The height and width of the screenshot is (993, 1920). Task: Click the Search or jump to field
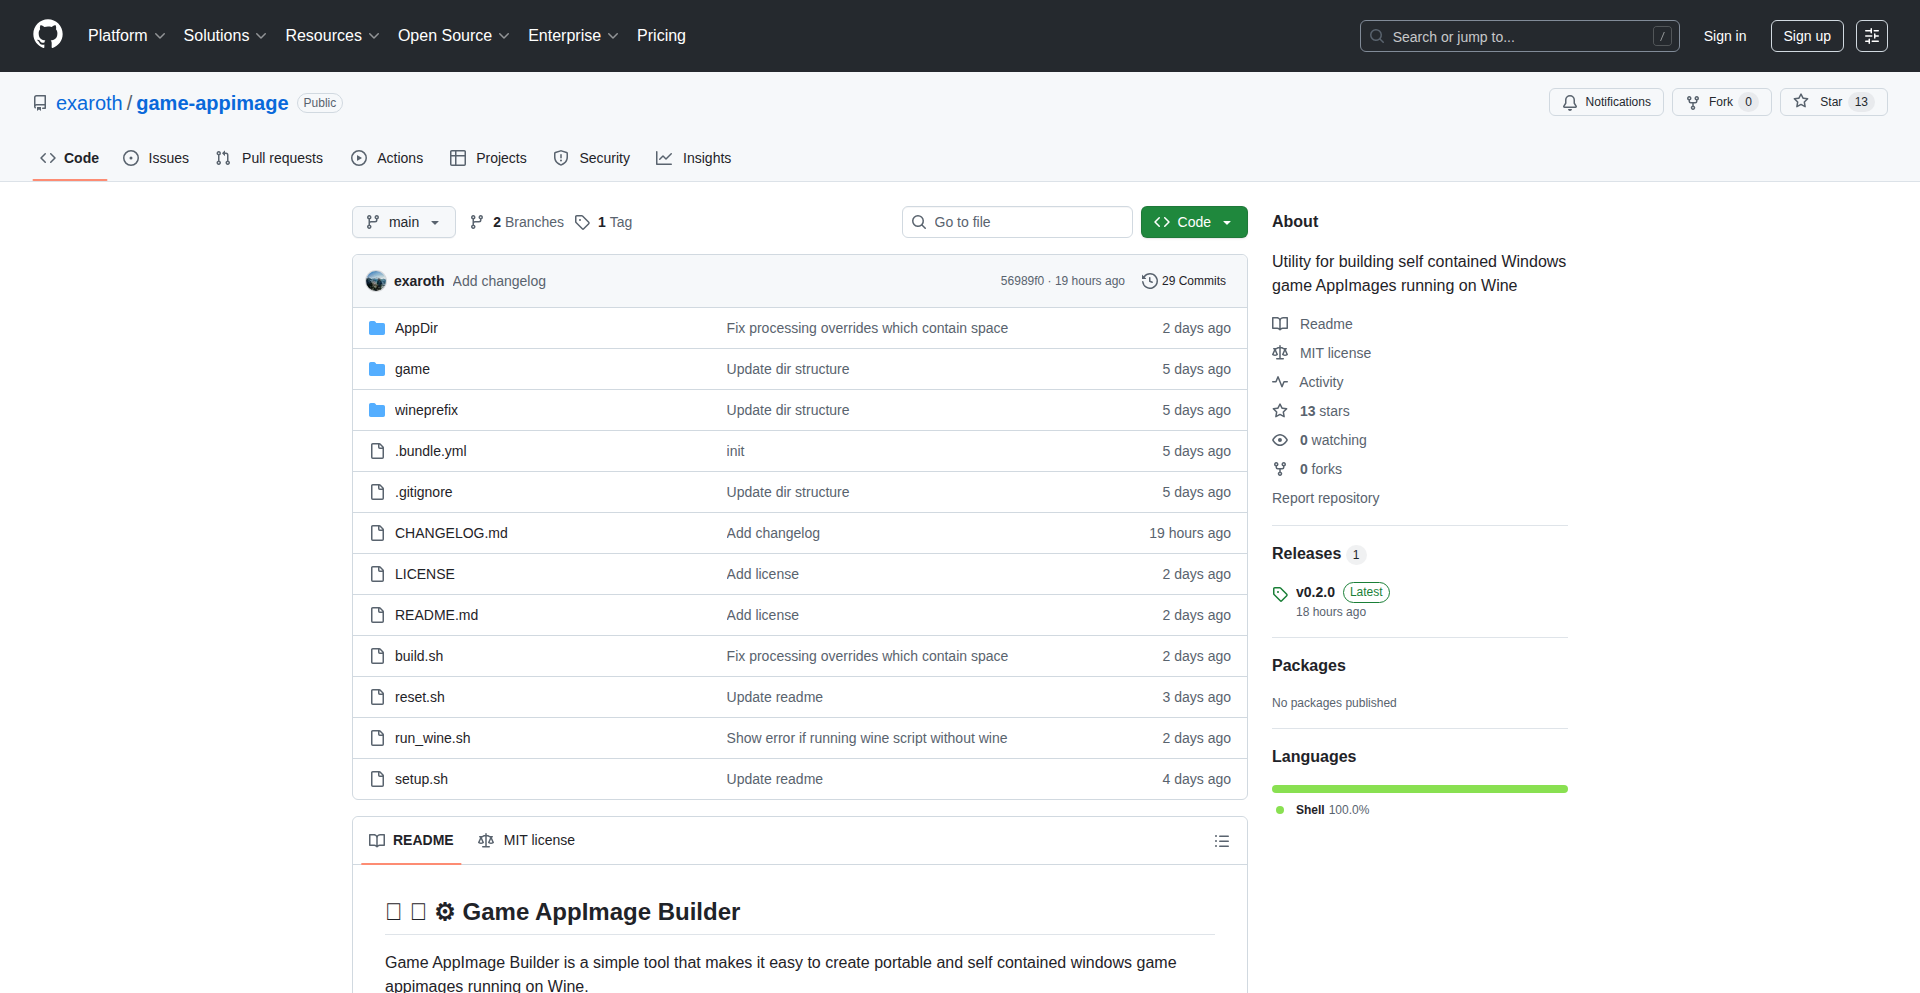pos(1519,36)
